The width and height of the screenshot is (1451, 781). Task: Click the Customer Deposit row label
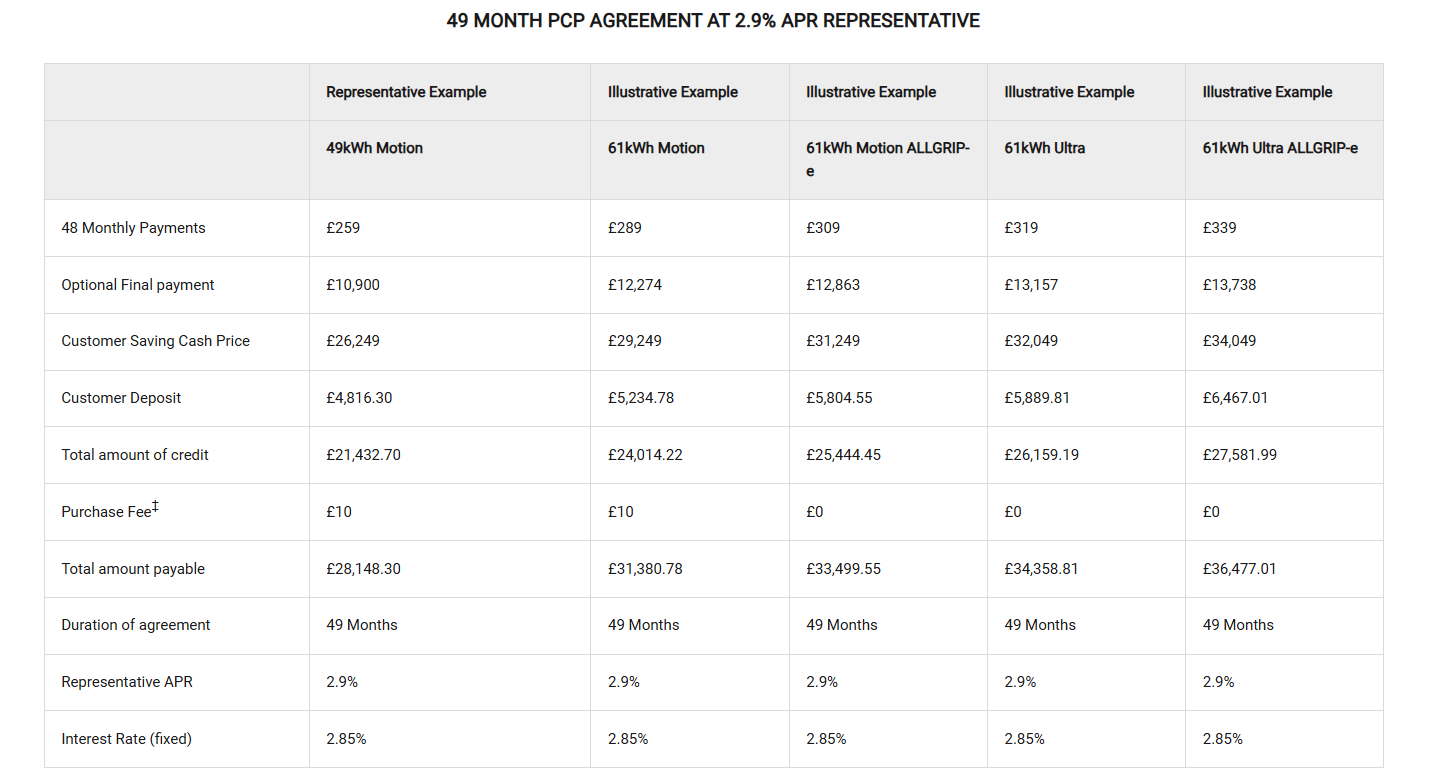pyautogui.click(x=121, y=398)
